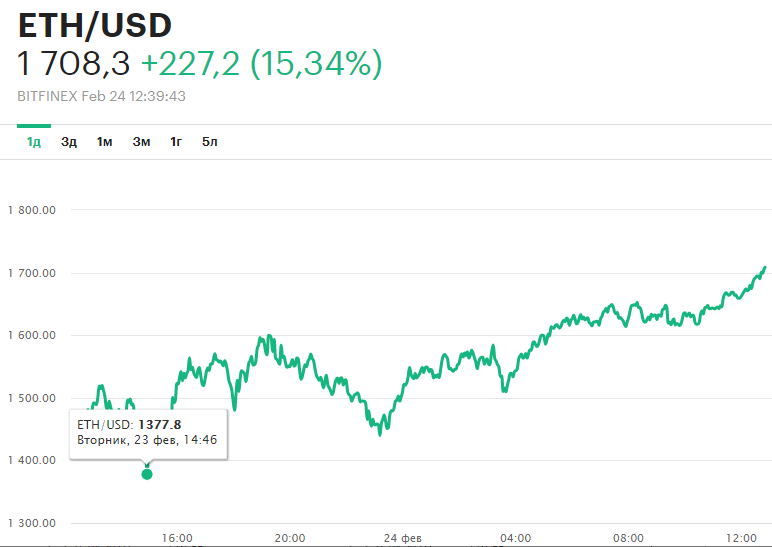This screenshot has height=547, width=772.
Task: Switch chart to 5л range
Action: 209,142
